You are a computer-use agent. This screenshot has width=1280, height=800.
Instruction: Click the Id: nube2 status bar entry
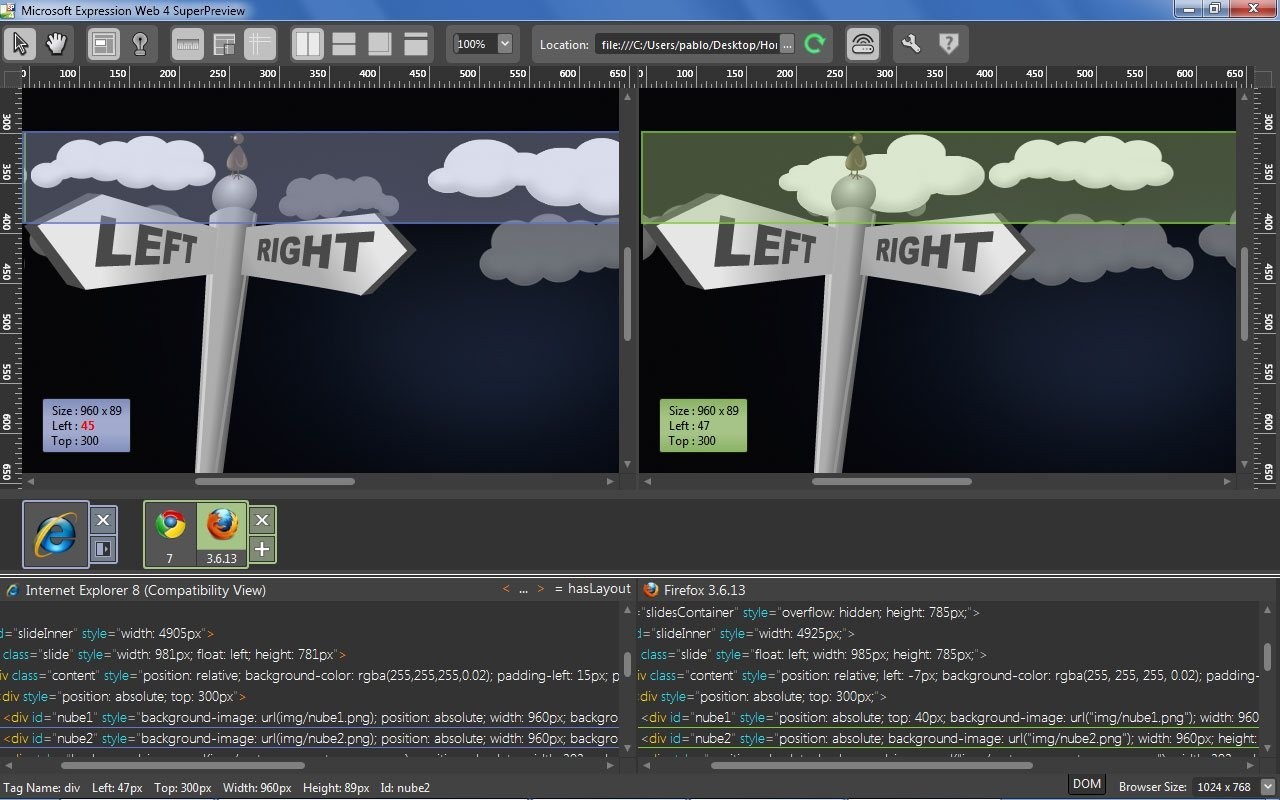coord(405,787)
